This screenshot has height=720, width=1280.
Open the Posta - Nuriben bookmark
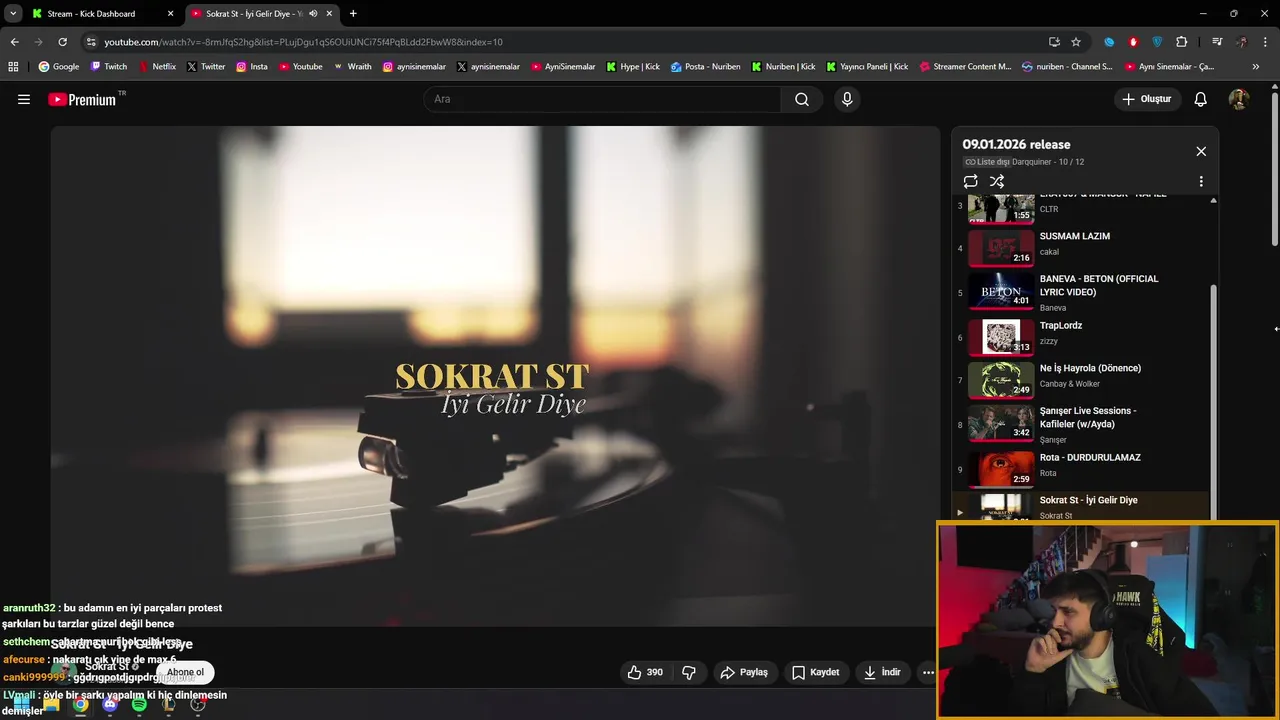tap(706, 67)
